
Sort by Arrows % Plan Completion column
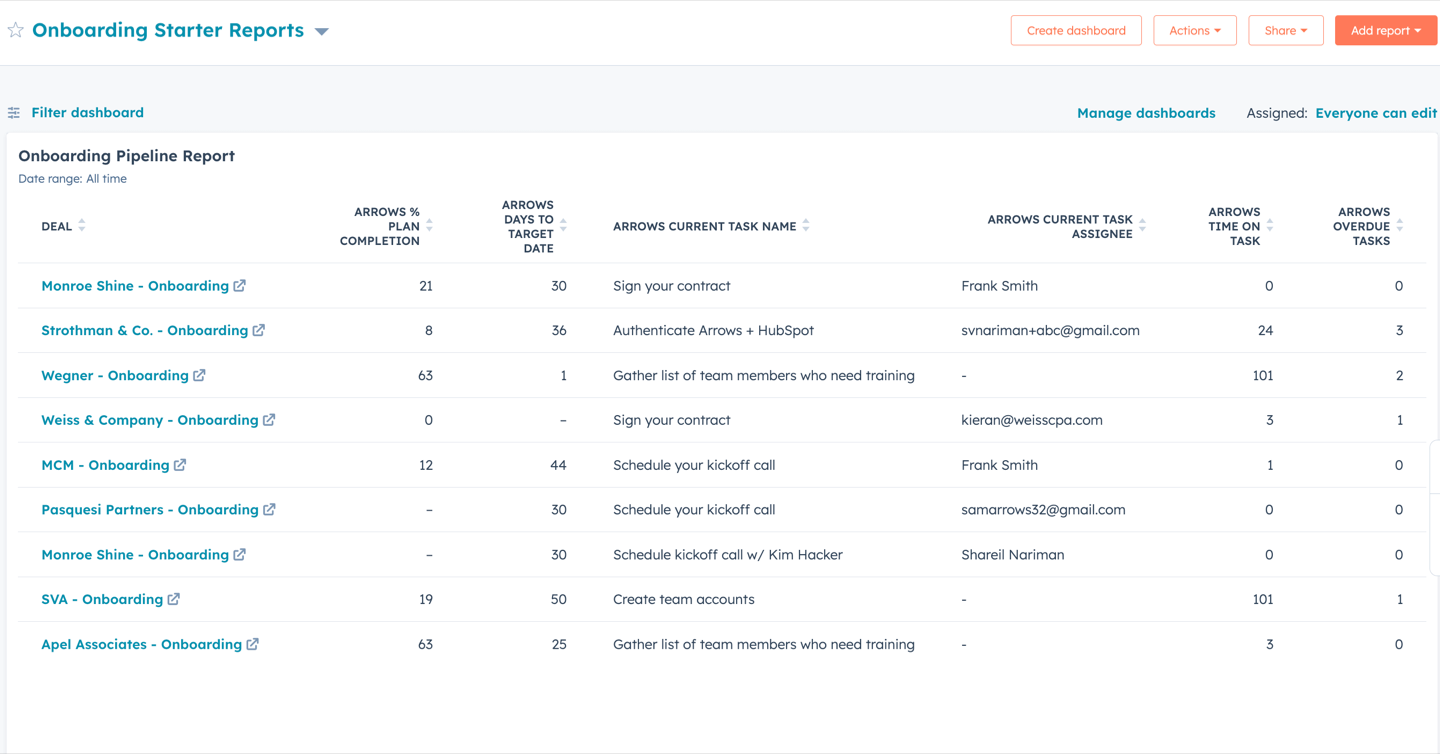[430, 226]
